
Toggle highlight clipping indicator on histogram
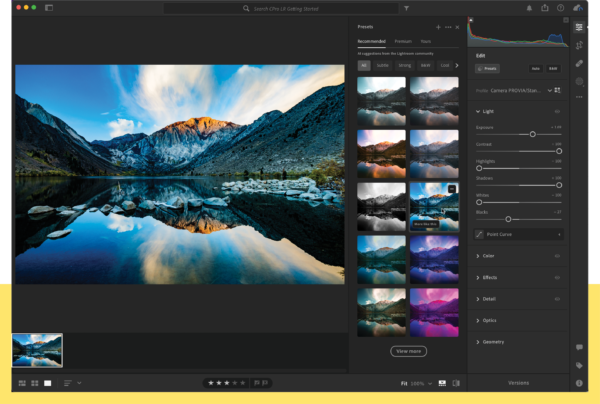[x=566, y=20]
